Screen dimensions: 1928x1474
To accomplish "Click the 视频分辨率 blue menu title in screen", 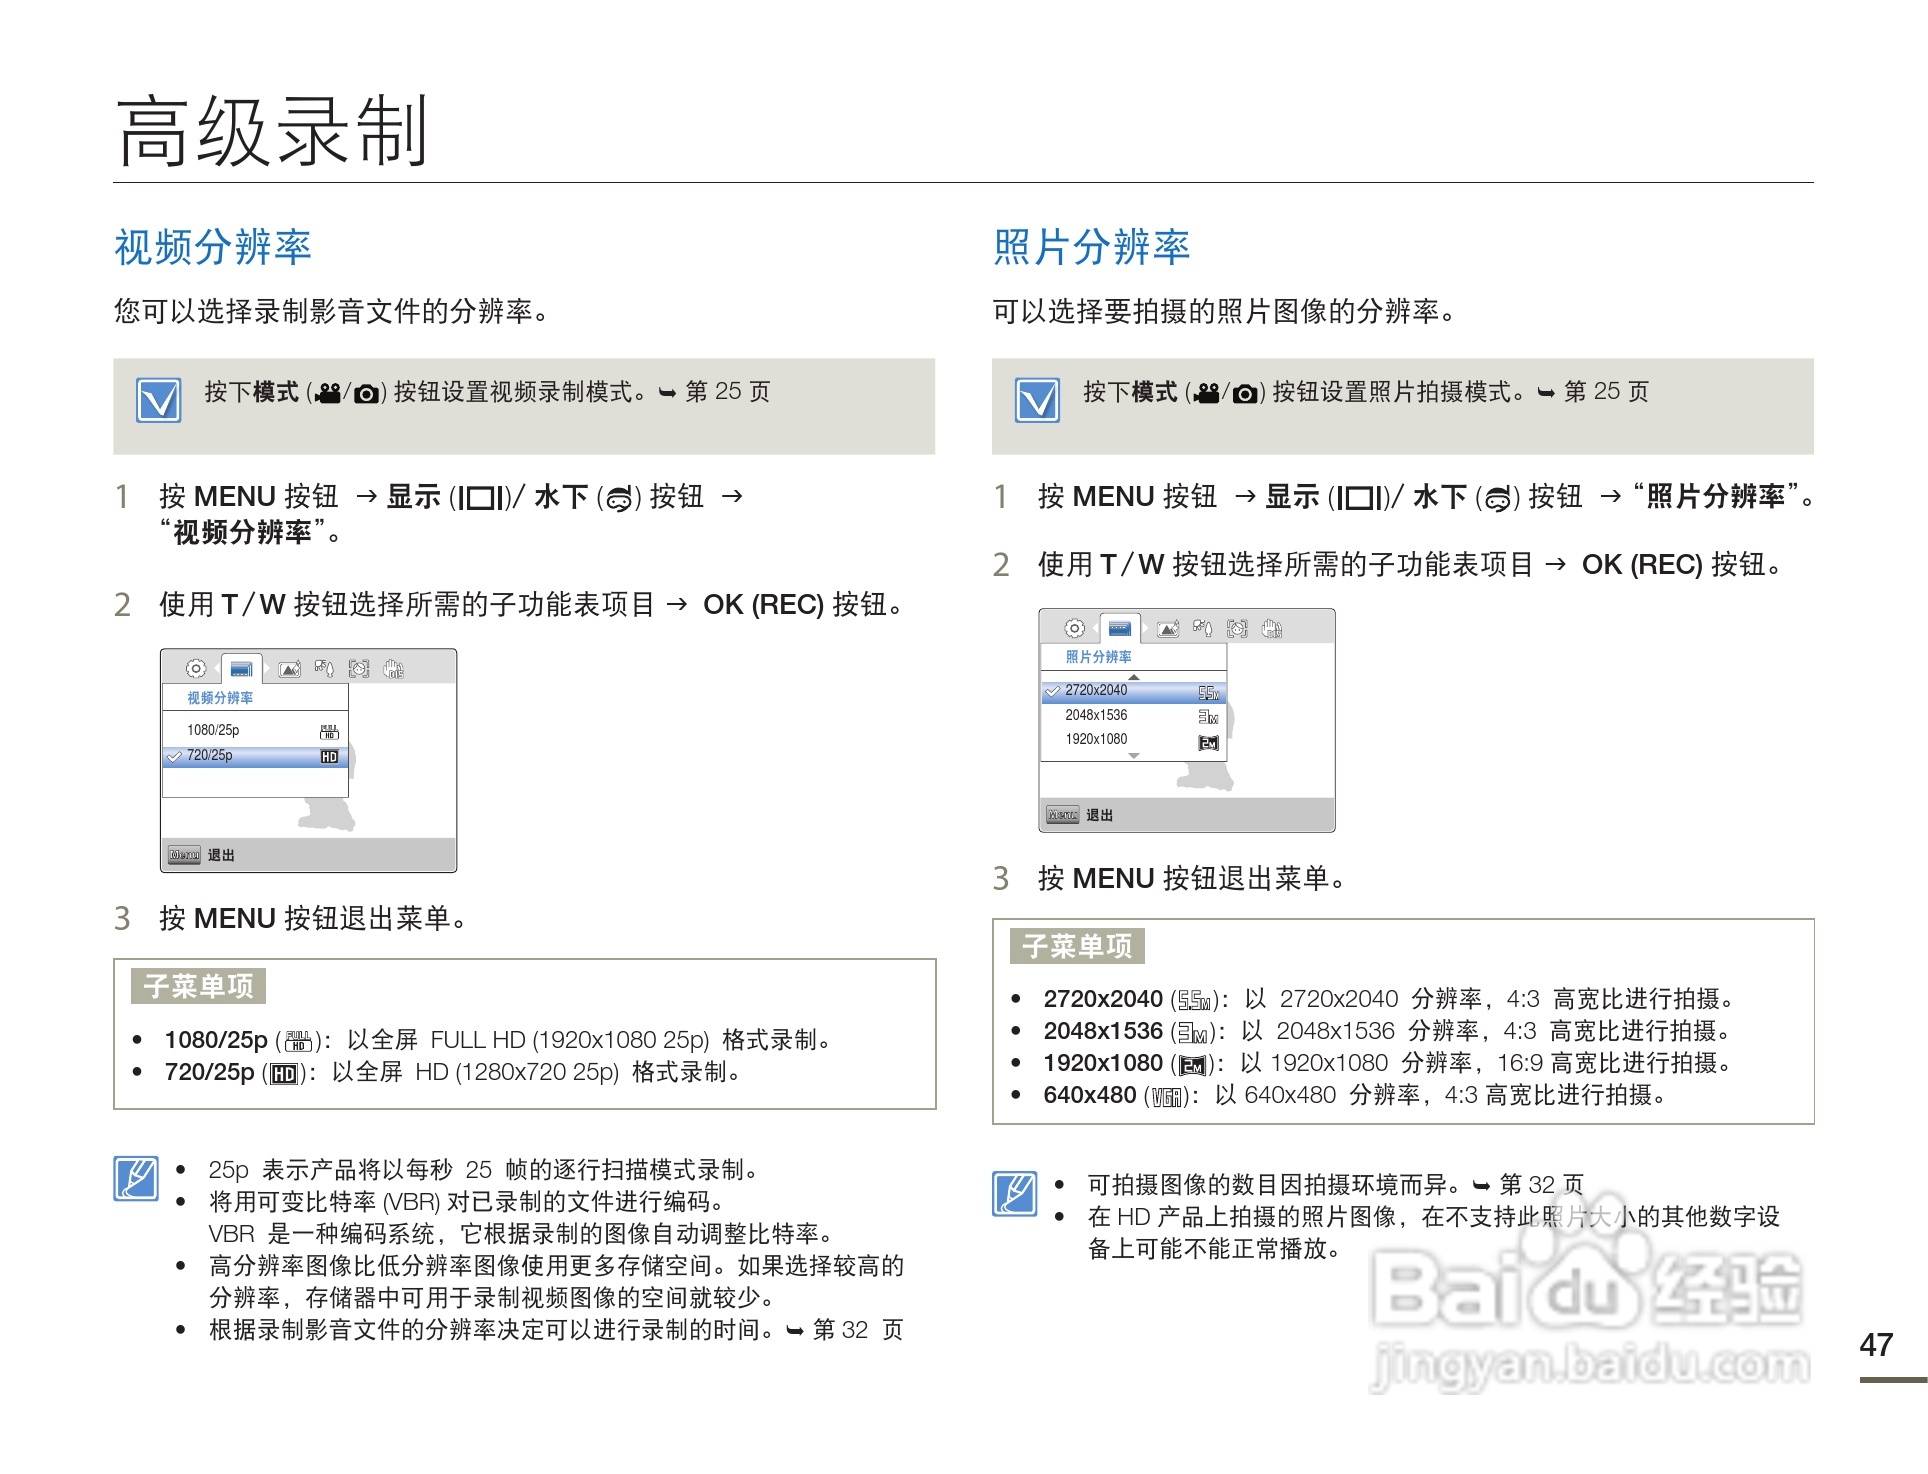I will point(220,697).
